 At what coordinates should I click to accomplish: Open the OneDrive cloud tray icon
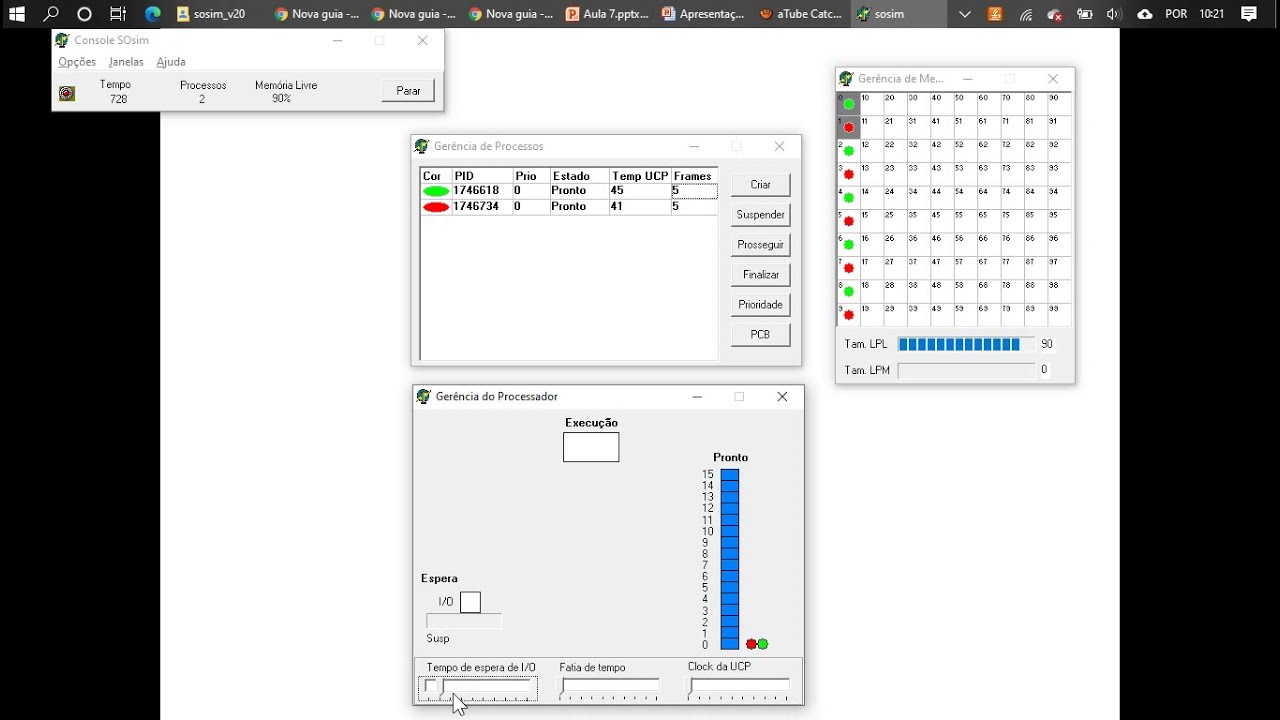(1145, 14)
